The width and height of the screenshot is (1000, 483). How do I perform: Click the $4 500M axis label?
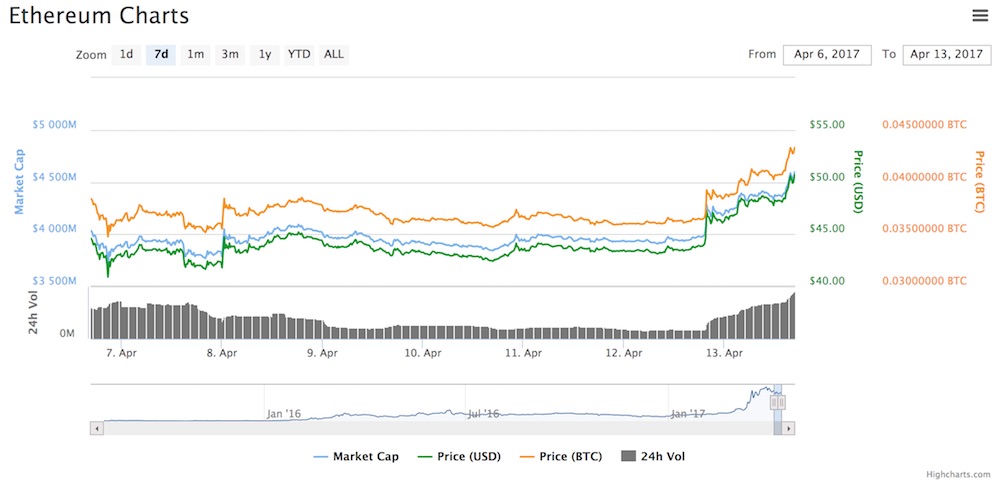click(54, 177)
